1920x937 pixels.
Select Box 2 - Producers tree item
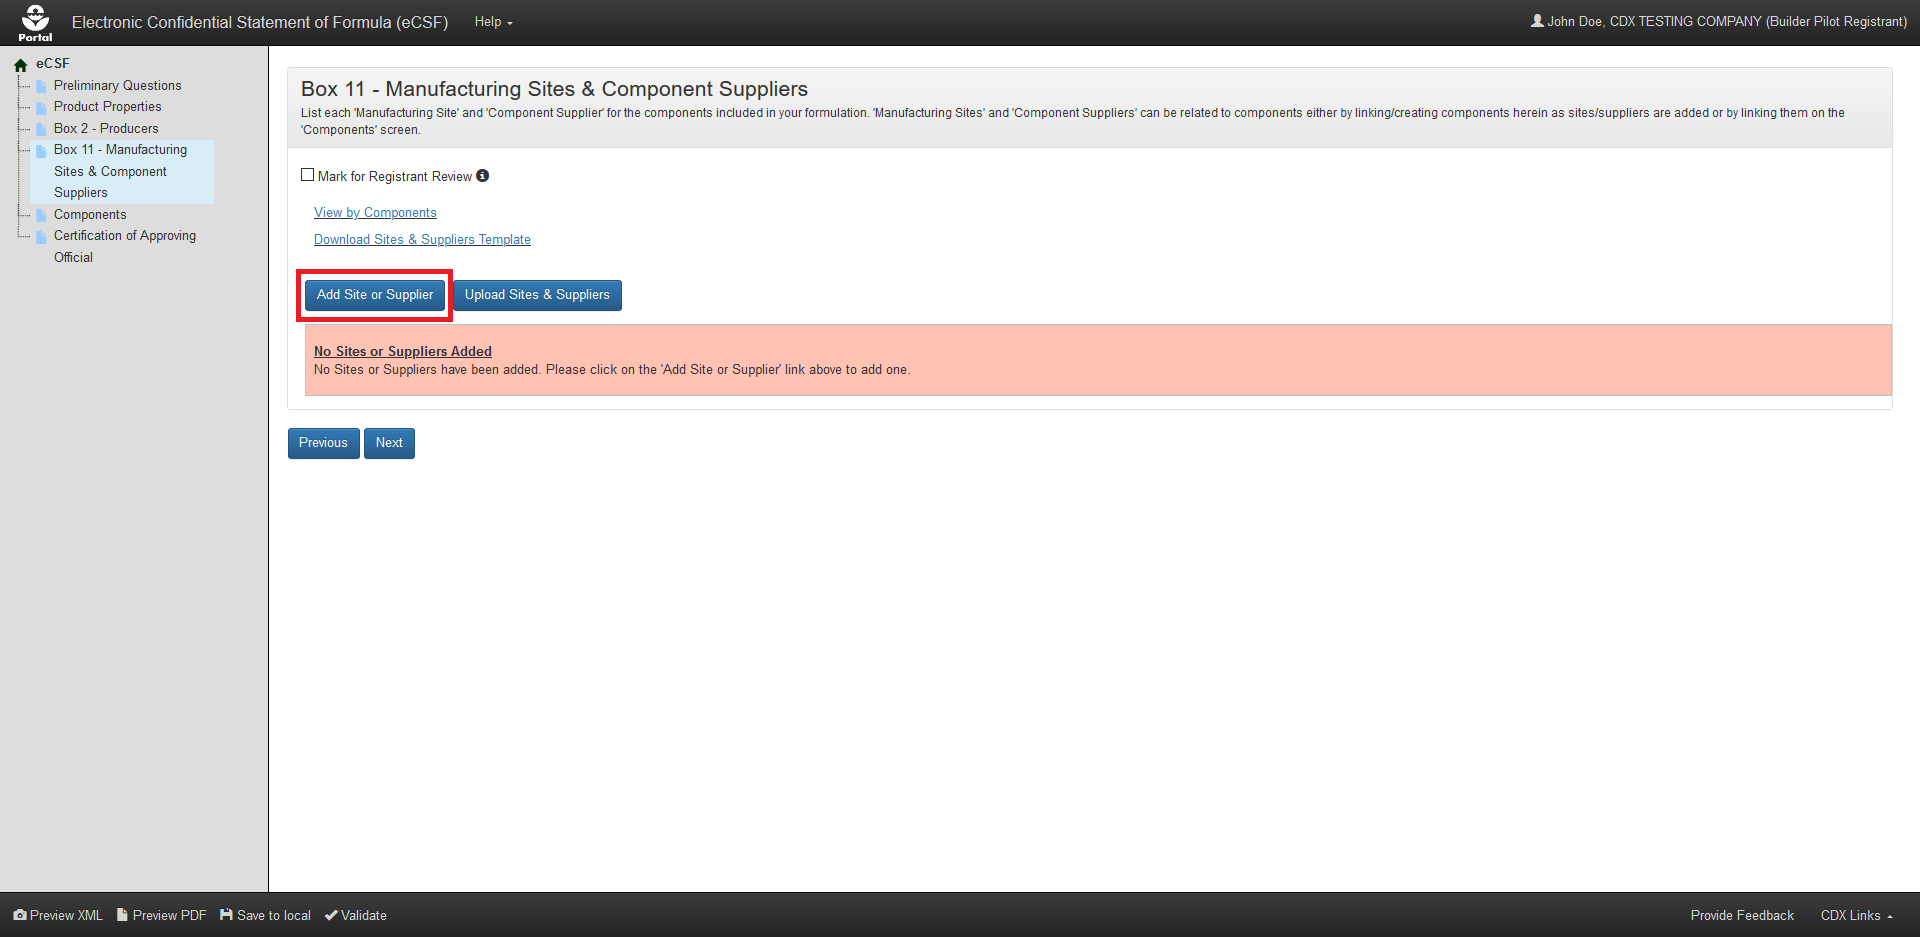point(106,129)
